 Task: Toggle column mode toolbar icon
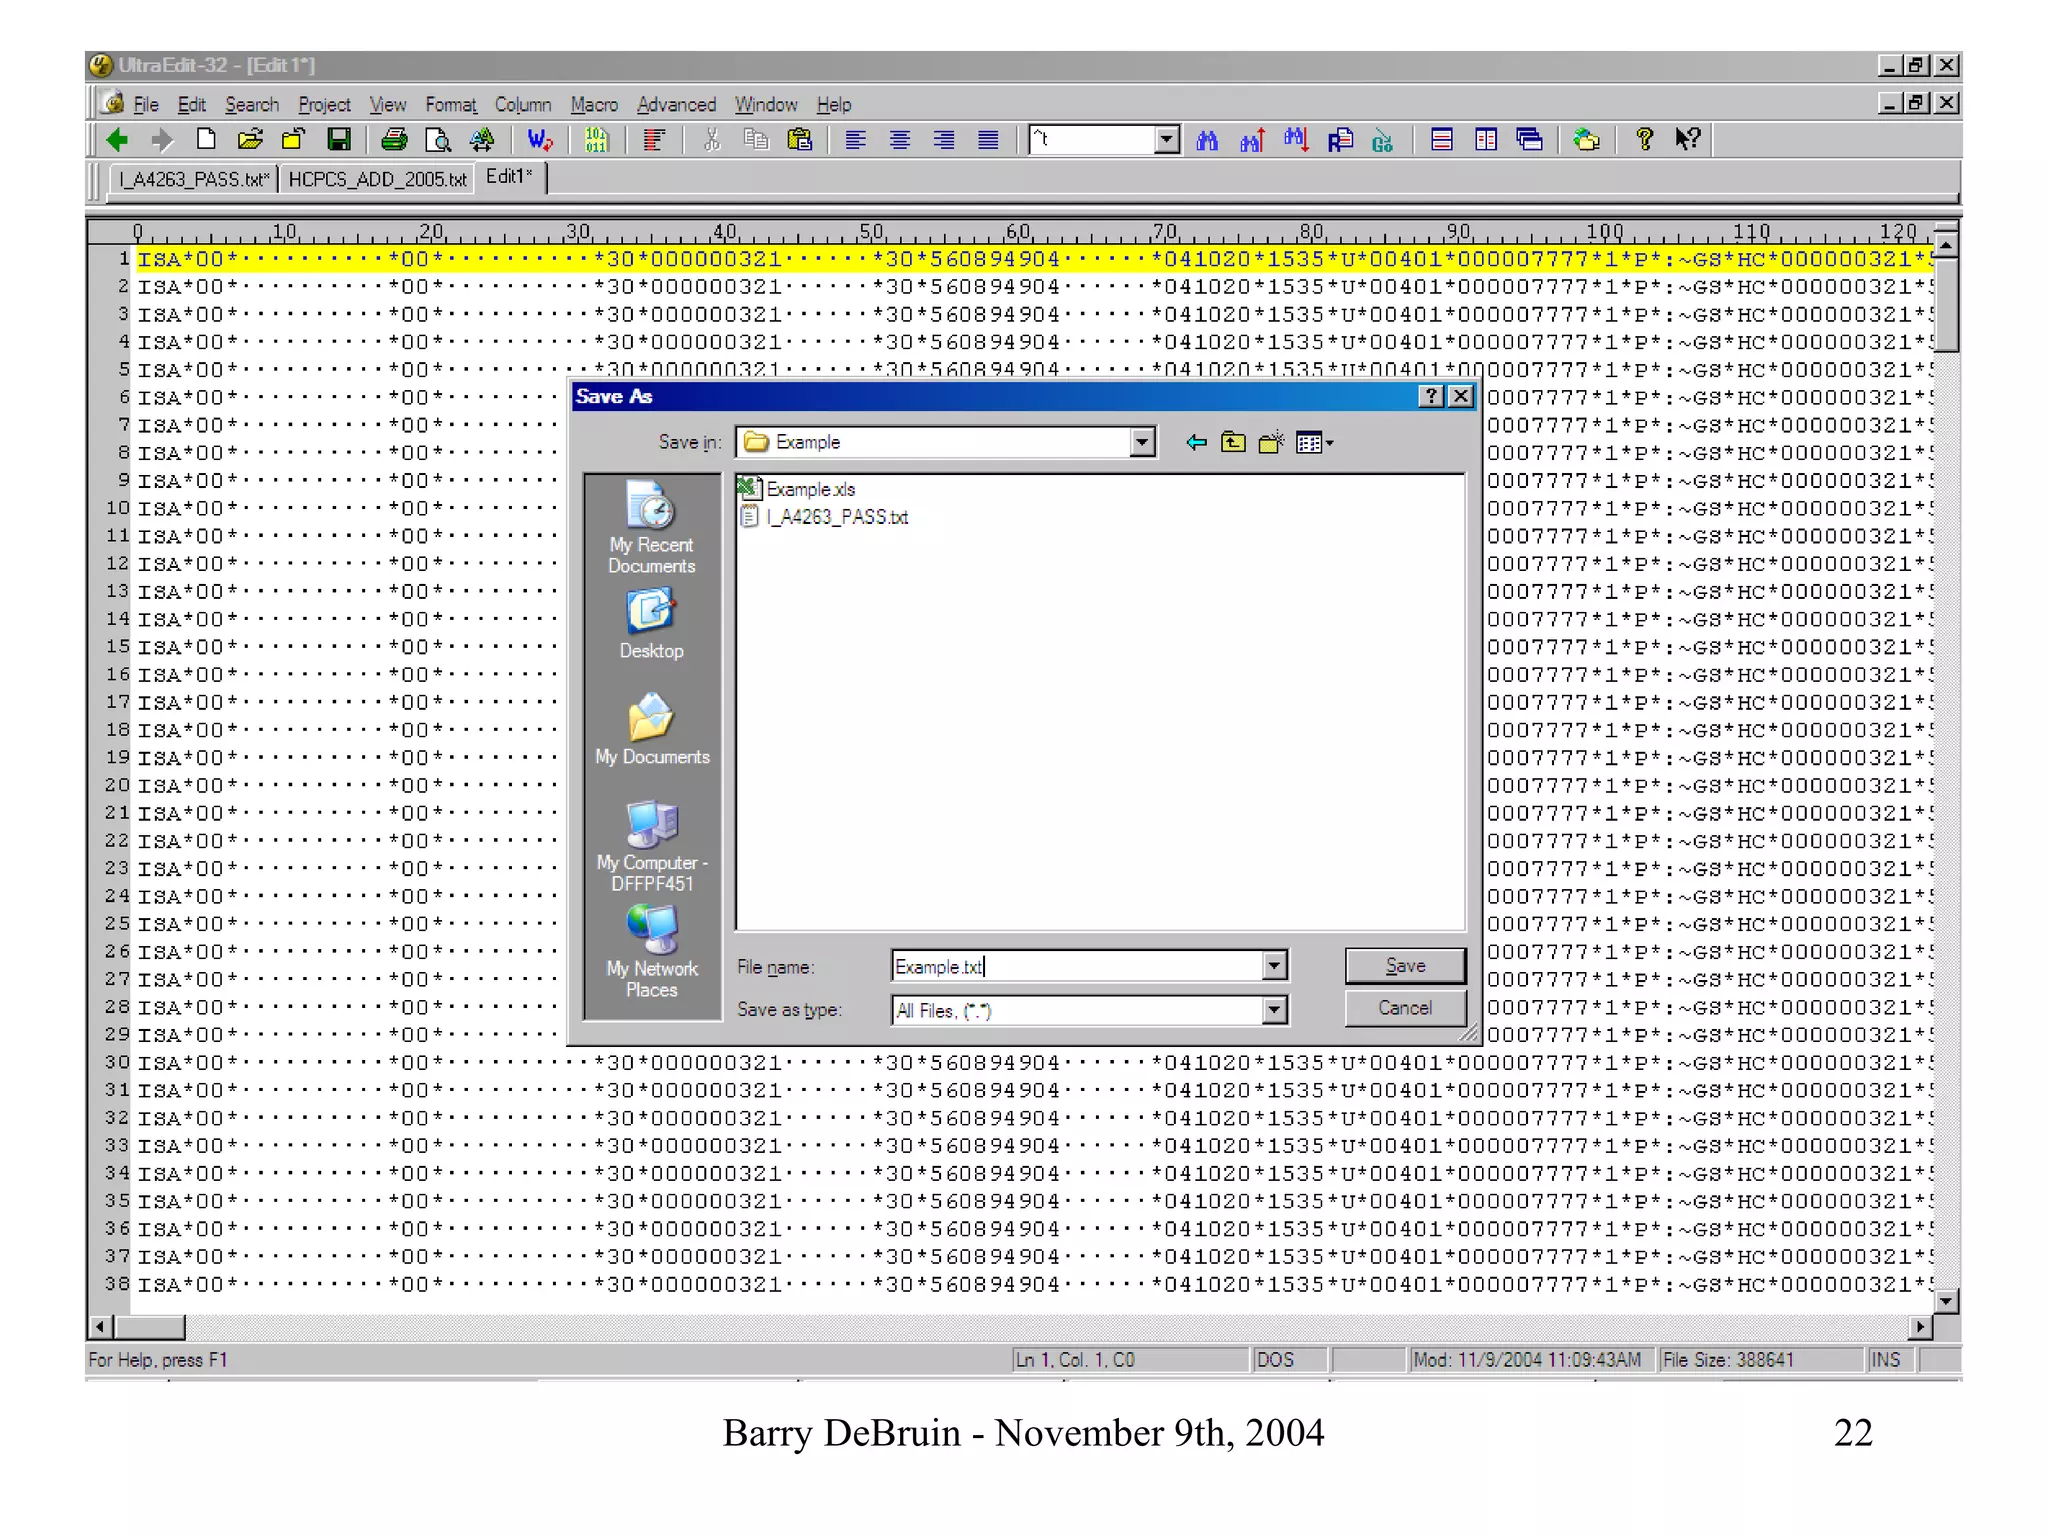click(x=654, y=140)
